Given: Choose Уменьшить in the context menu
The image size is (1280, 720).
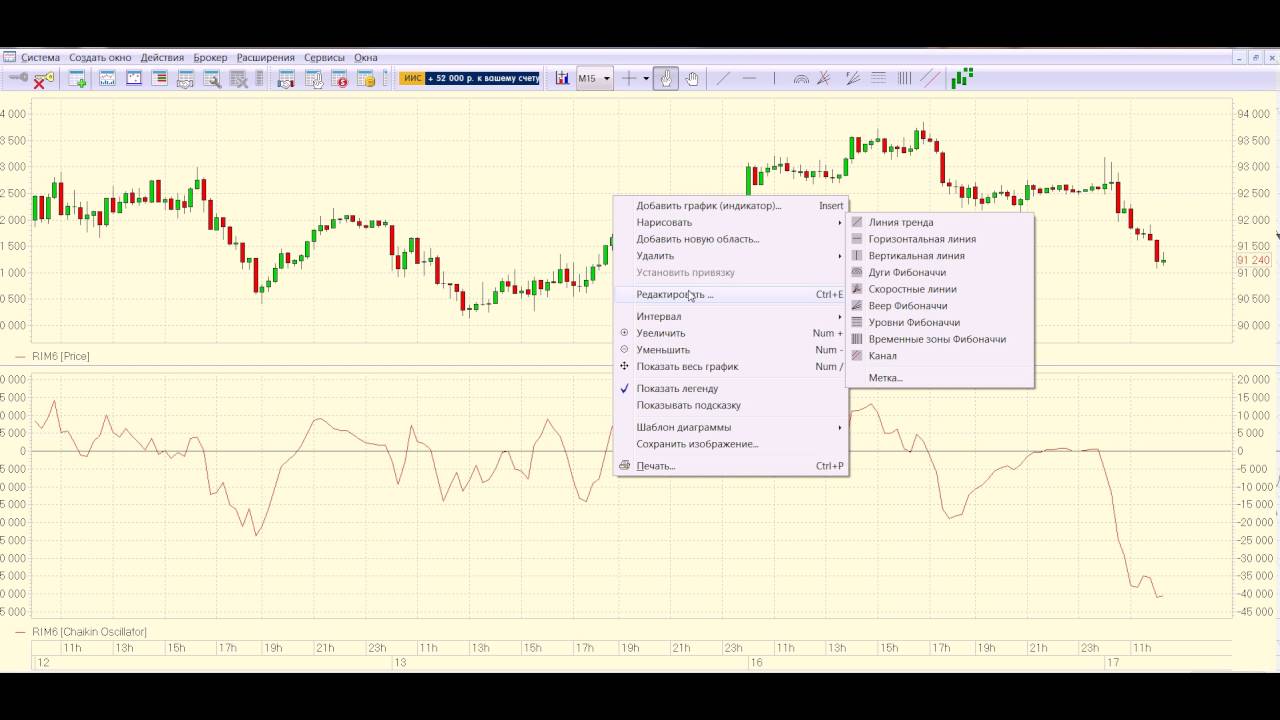Looking at the screenshot, I should (731, 350).
